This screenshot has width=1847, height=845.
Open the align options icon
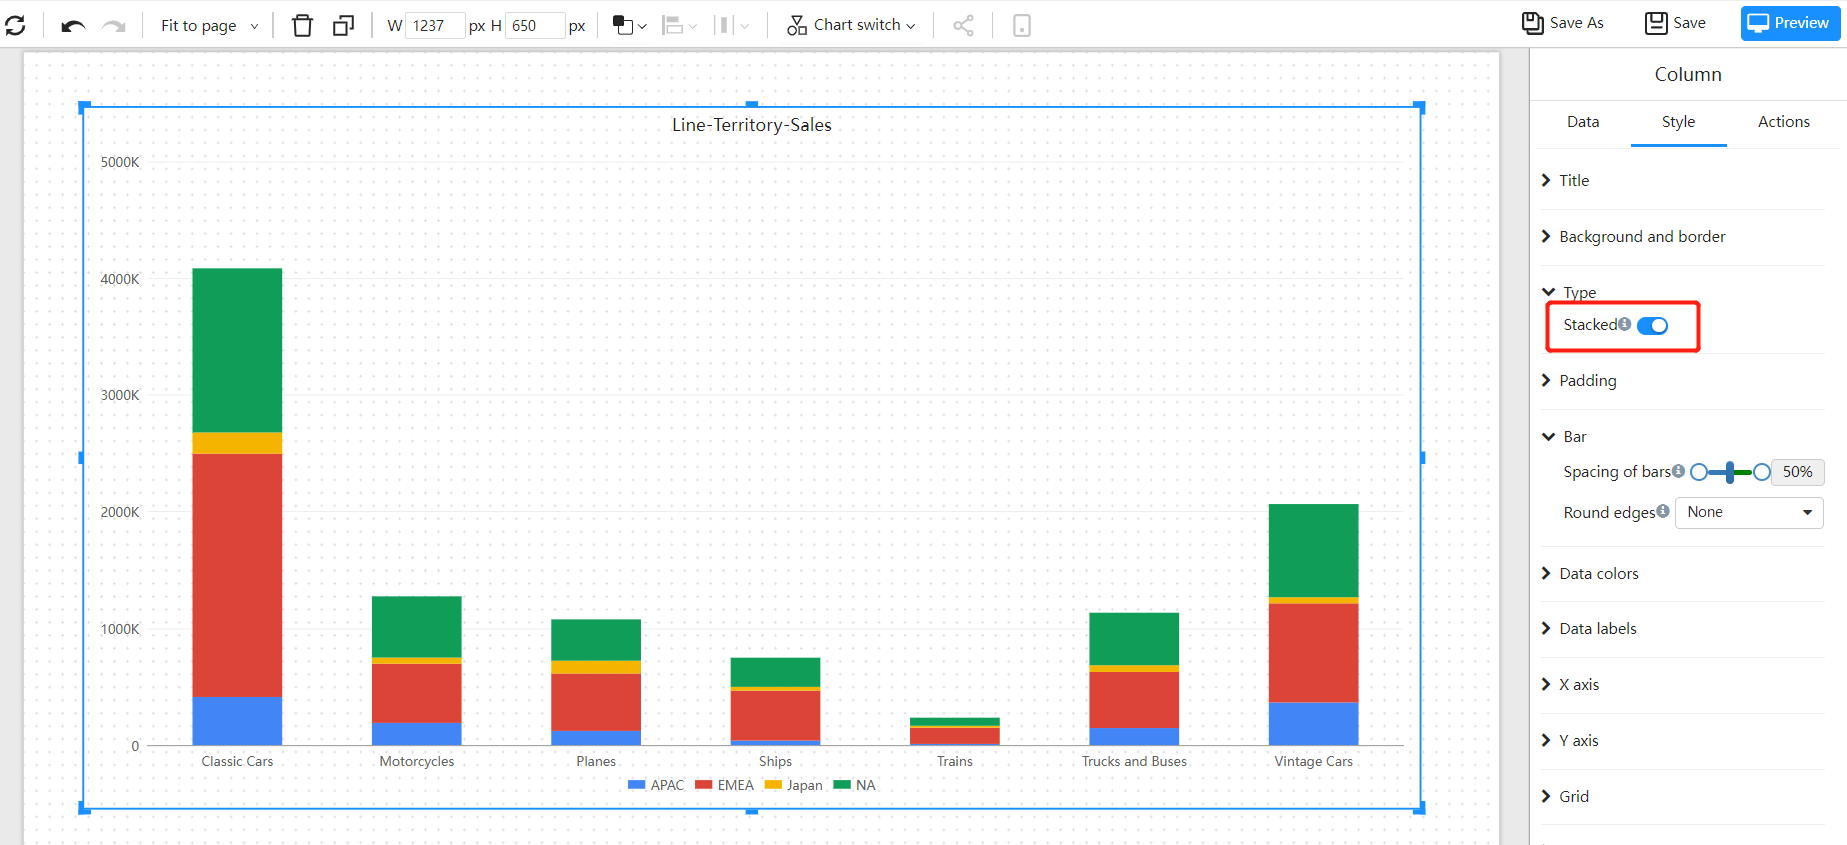tap(680, 25)
